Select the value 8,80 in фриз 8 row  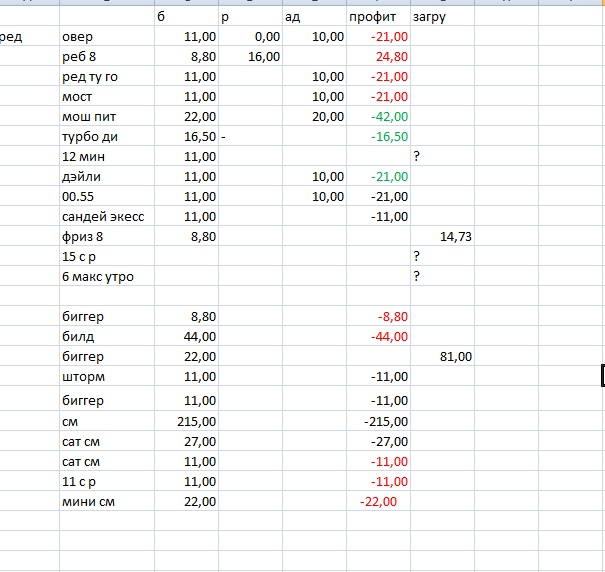tap(203, 237)
